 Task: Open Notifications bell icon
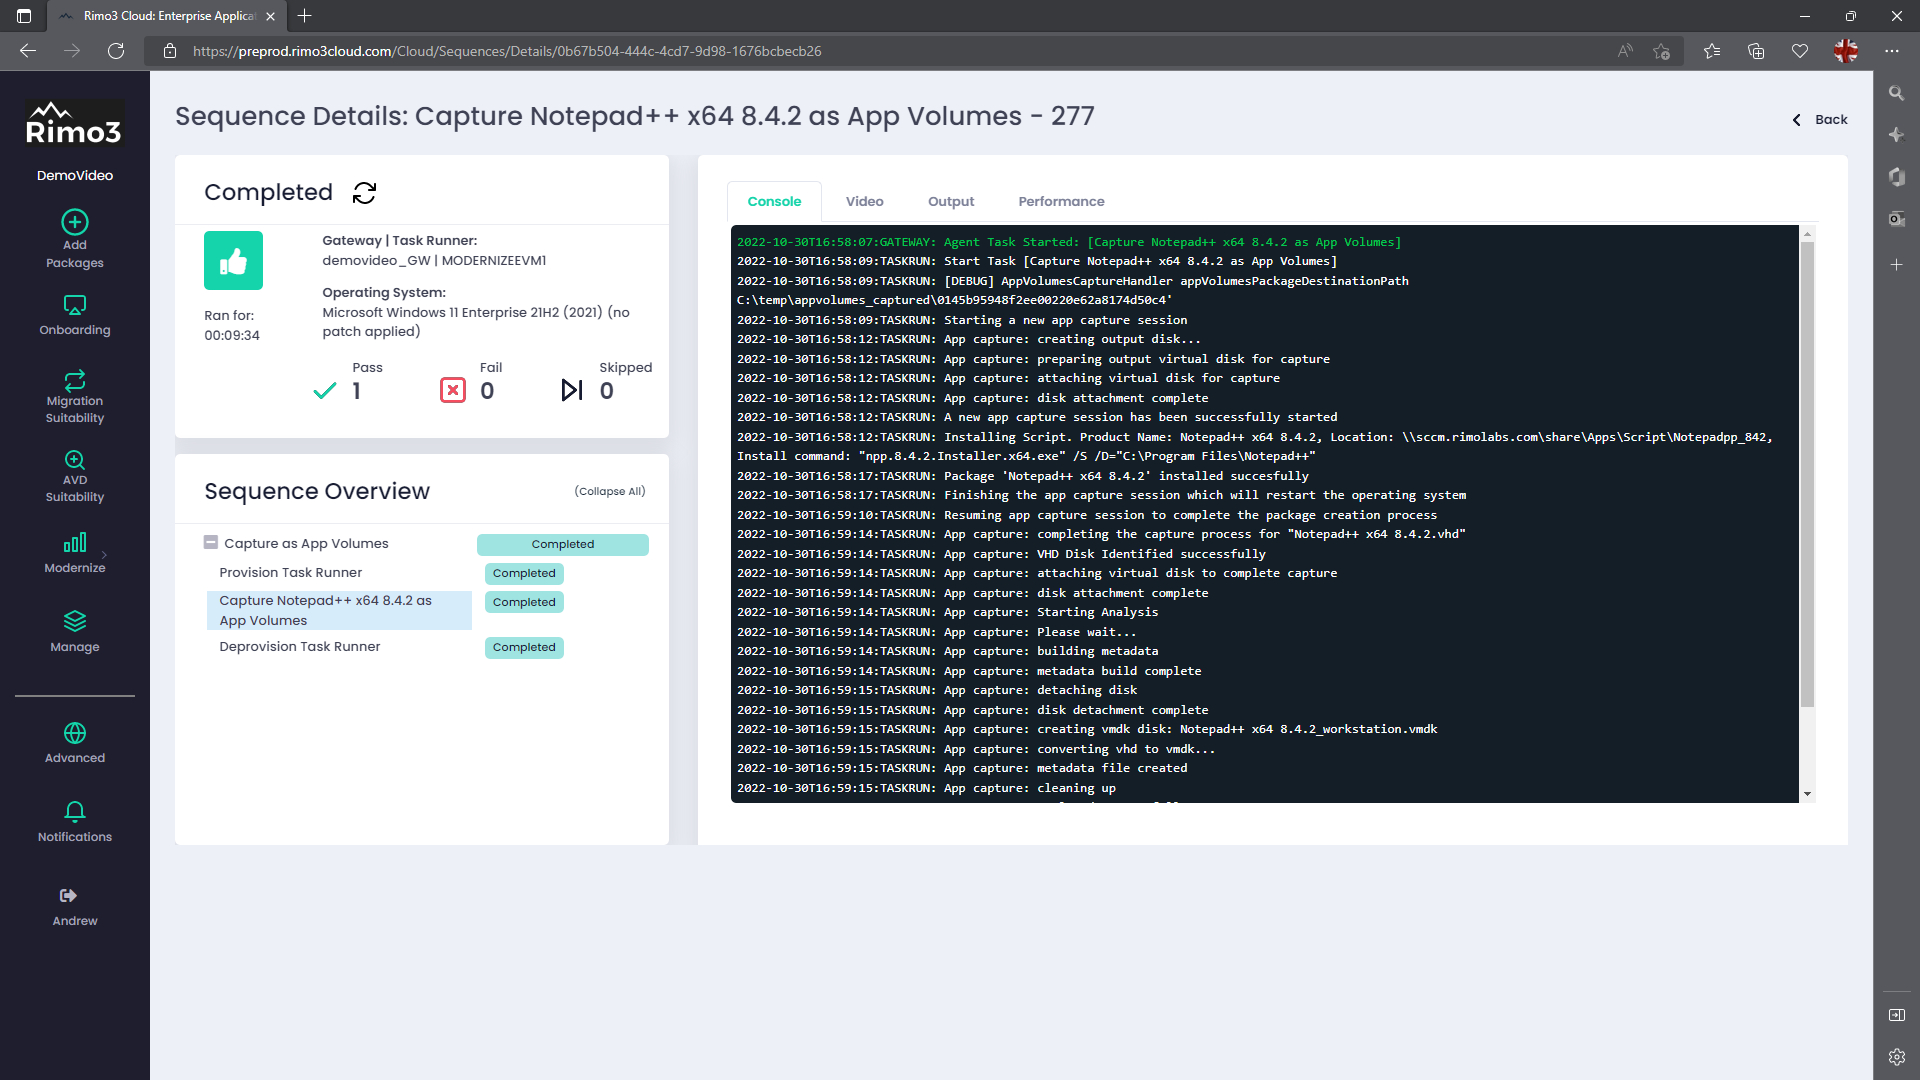pyautogui.click(x=75, y=811)
